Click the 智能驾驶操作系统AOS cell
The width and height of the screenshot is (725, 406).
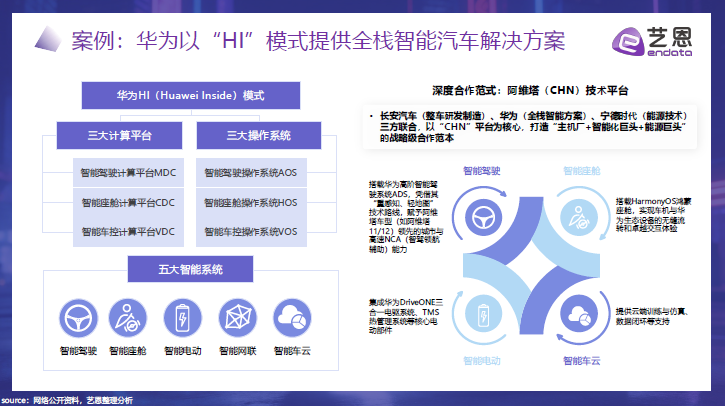click(x=251, y=172)
